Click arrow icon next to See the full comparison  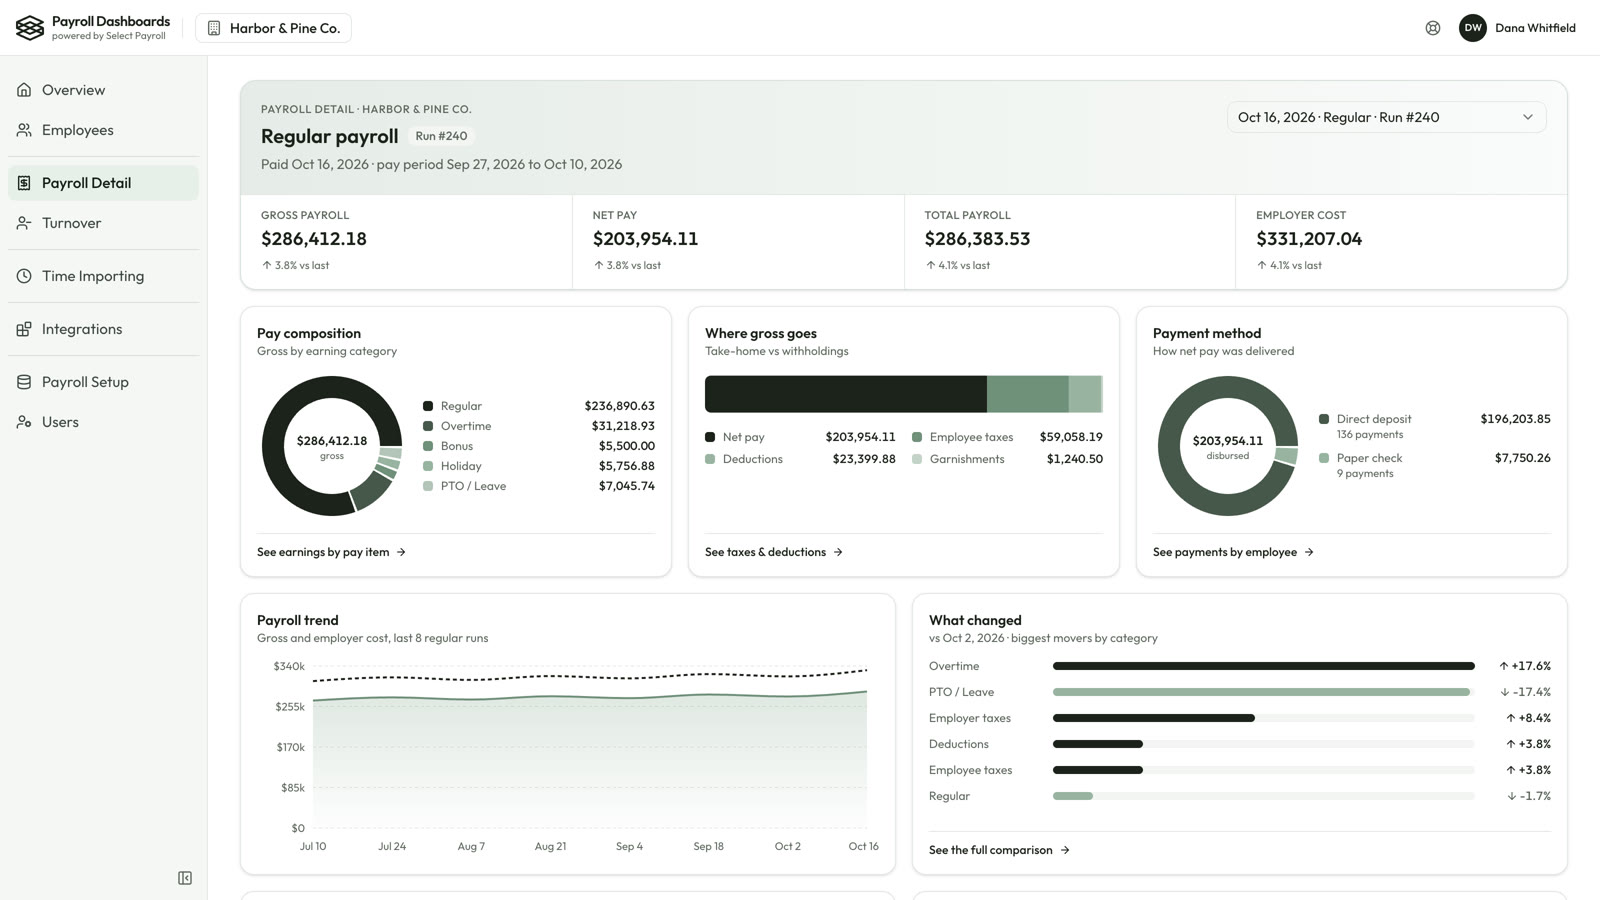1065,850
